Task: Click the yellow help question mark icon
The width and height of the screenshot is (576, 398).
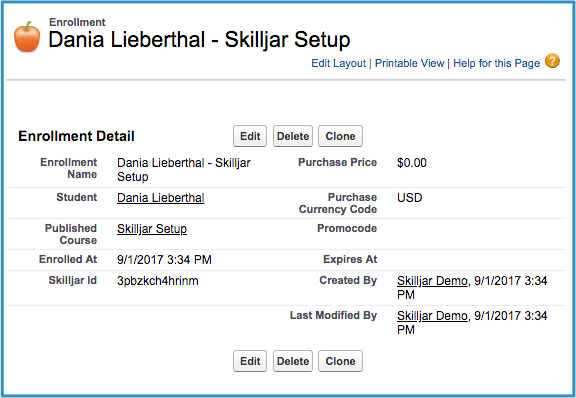Action: [552, 61]
